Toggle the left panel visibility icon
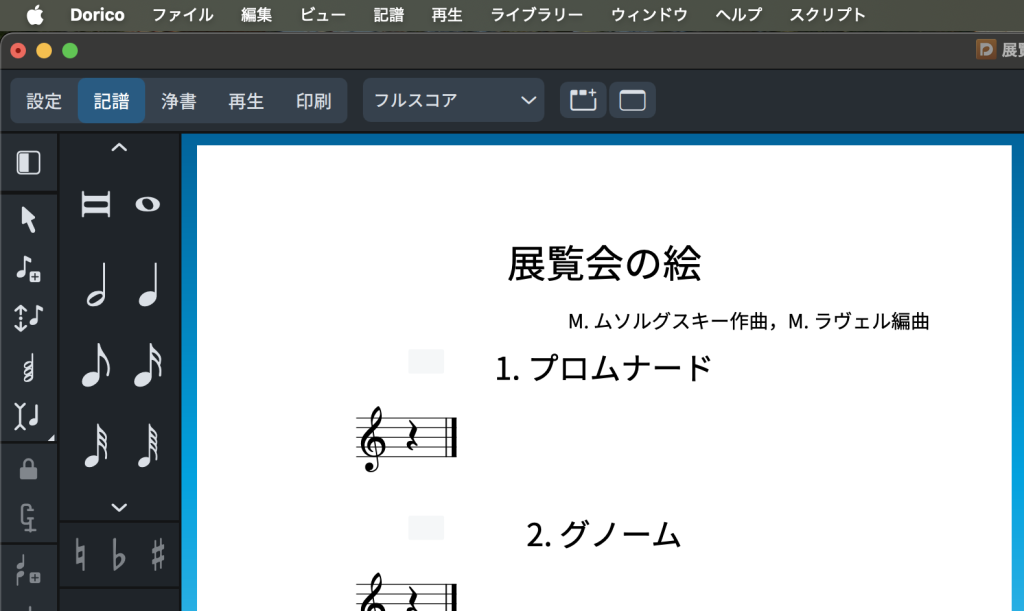1024x611 pixels. point(29,162)
